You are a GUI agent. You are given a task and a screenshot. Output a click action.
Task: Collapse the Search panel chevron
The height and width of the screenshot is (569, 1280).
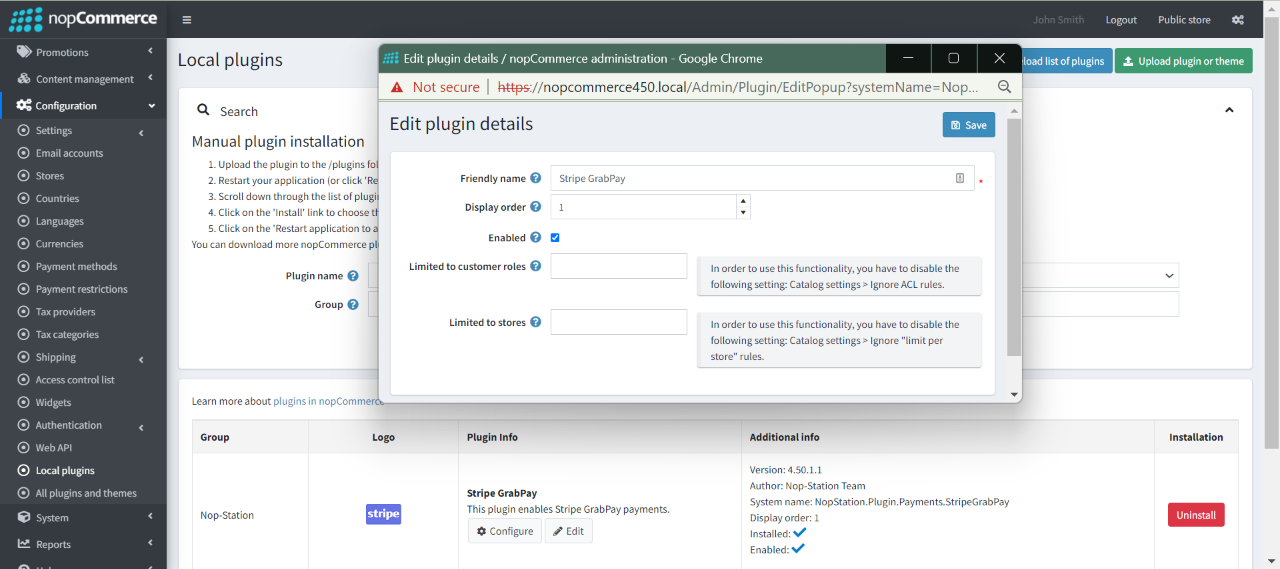pyautogui.click(x=1229, y=110)
